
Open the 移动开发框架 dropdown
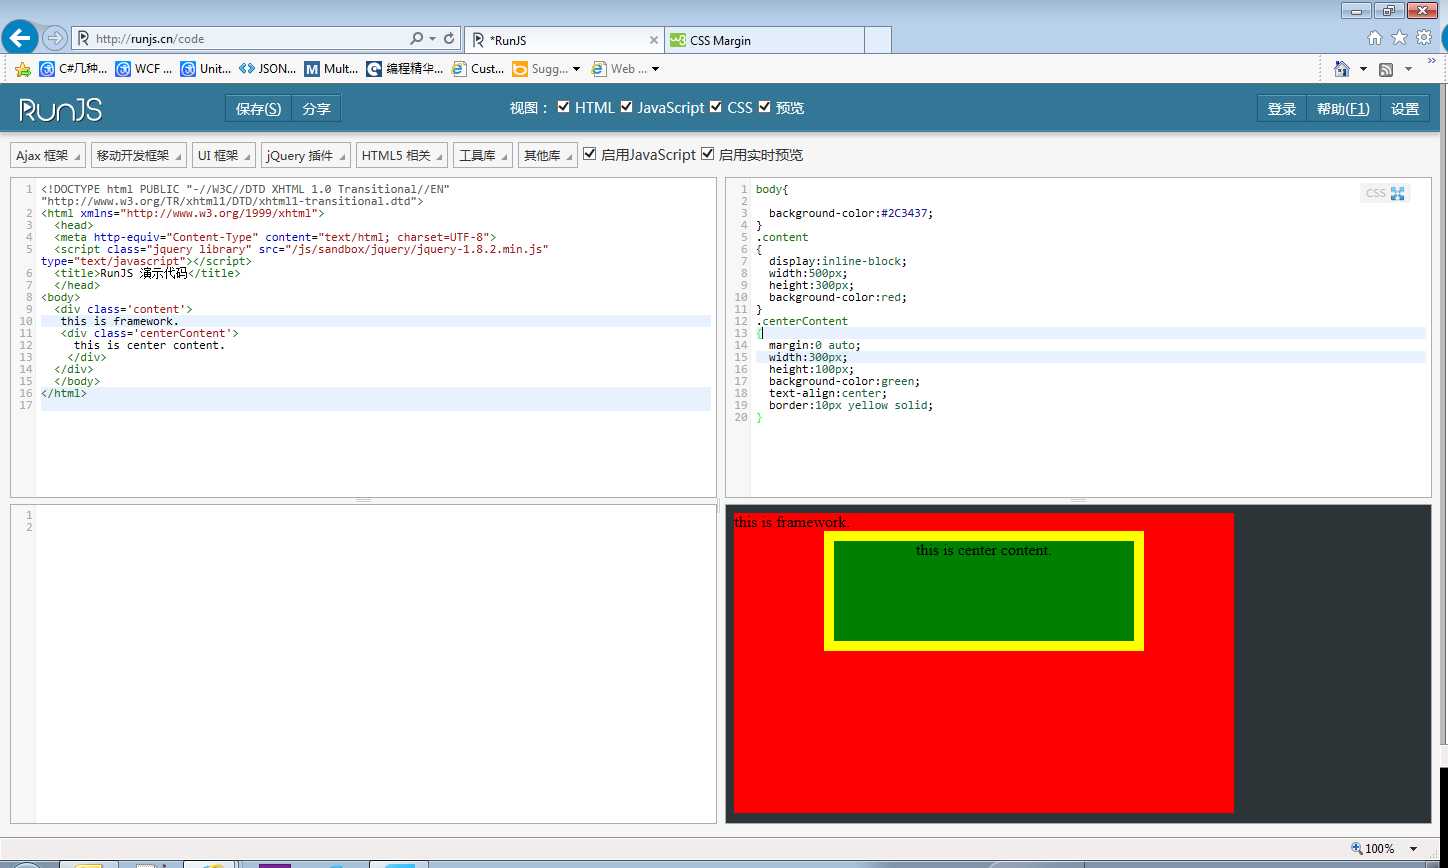click(139, 155)
